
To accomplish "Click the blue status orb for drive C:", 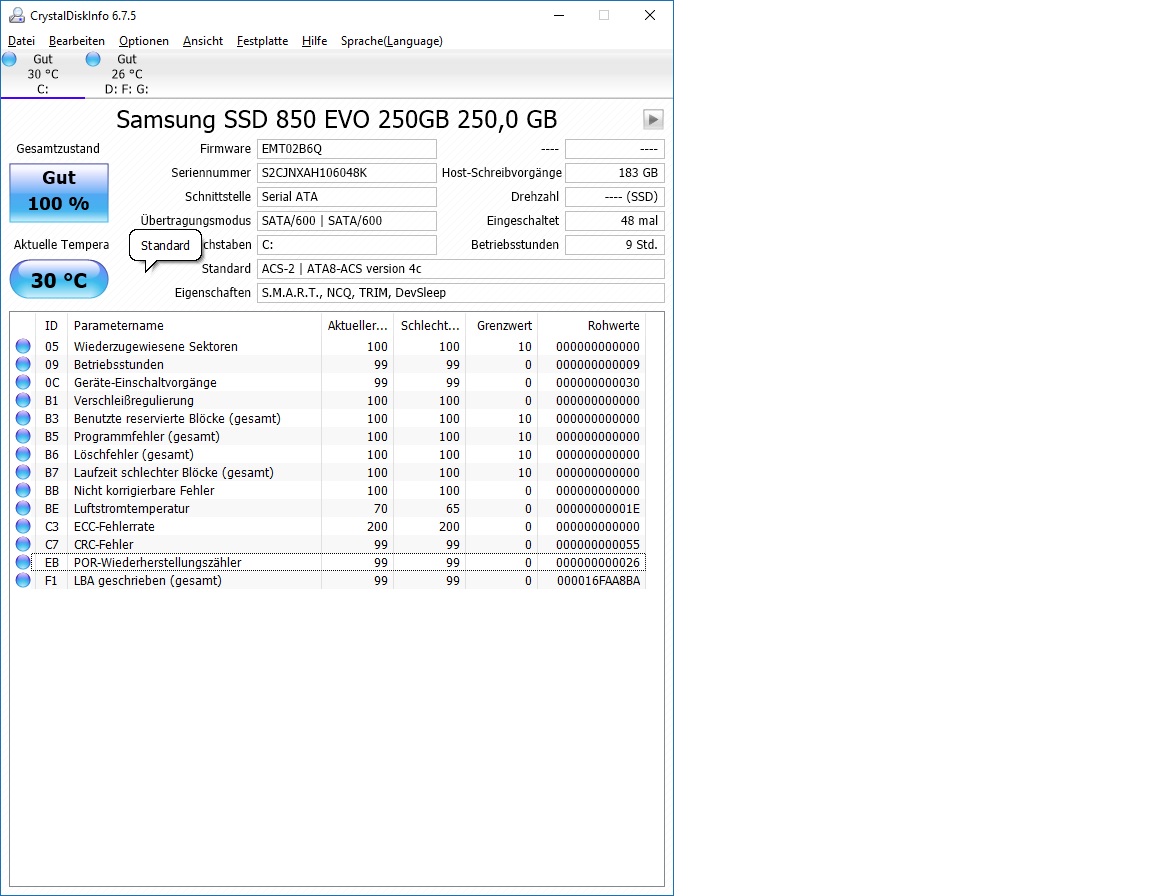I will click(x=10, y=59).
